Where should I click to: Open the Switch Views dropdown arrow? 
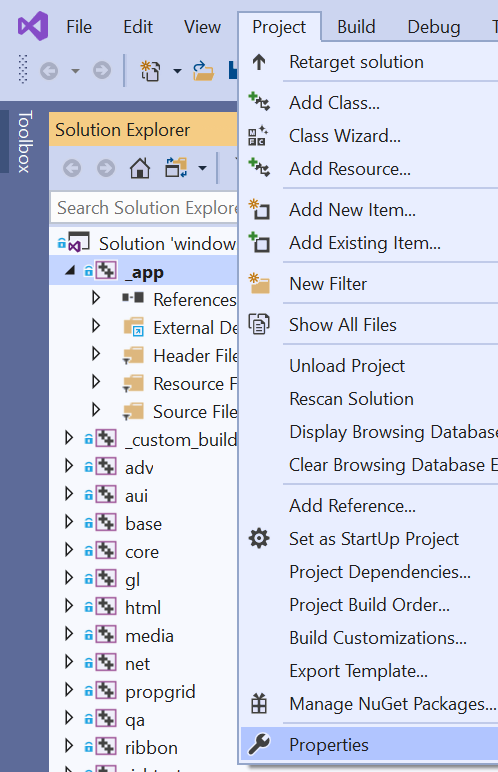pos(202,168)
